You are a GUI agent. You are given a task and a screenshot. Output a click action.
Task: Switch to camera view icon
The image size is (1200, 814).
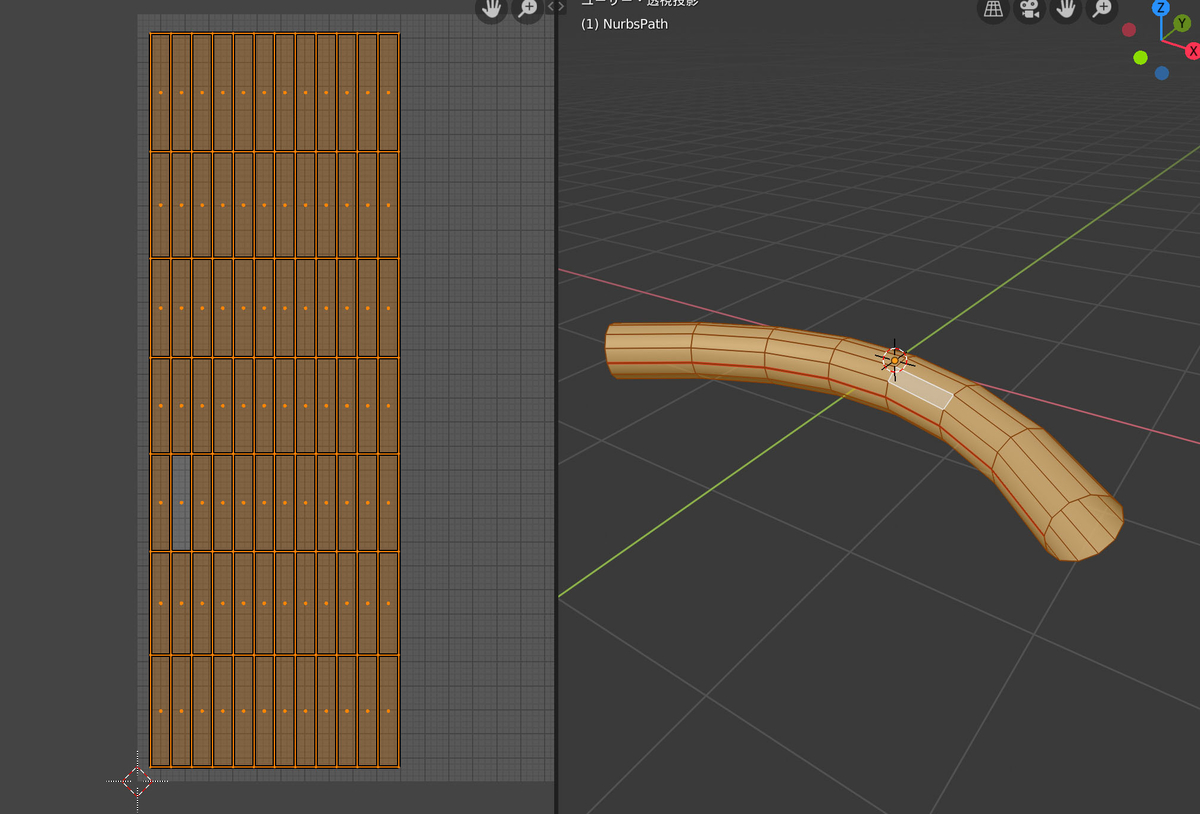[1029, 9]
